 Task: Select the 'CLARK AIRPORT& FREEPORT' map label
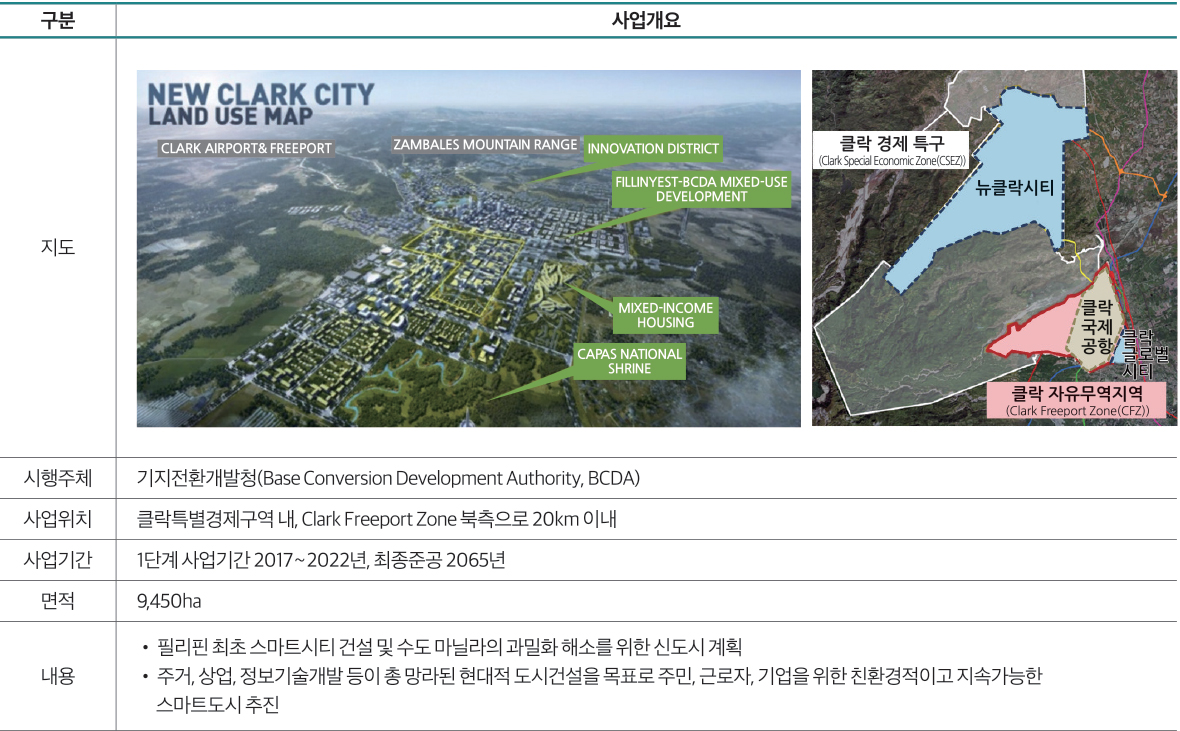click(246, 148)
